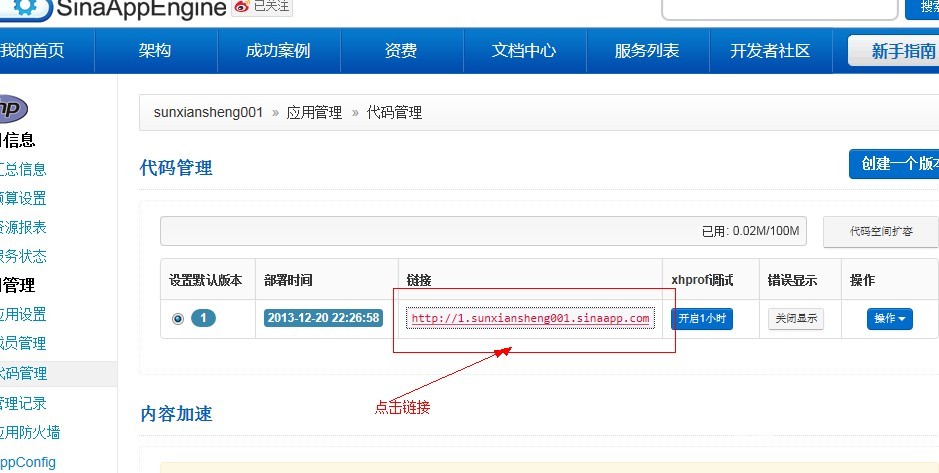Screen dimensions: 939x473
Task: Open 管理记录 in the sidebar
Action: point(23,404)
